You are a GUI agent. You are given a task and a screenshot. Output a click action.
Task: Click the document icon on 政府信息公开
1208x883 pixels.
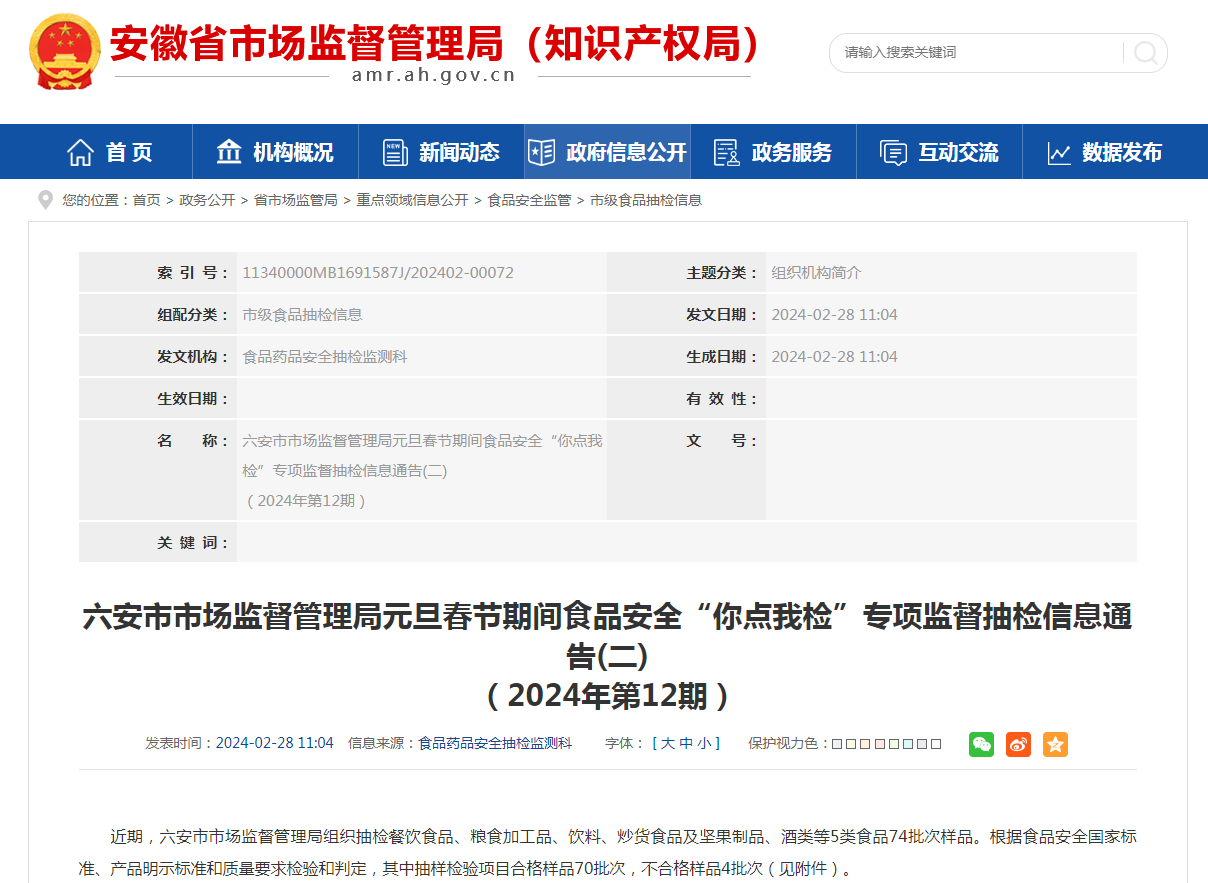[x=541, y=151]
